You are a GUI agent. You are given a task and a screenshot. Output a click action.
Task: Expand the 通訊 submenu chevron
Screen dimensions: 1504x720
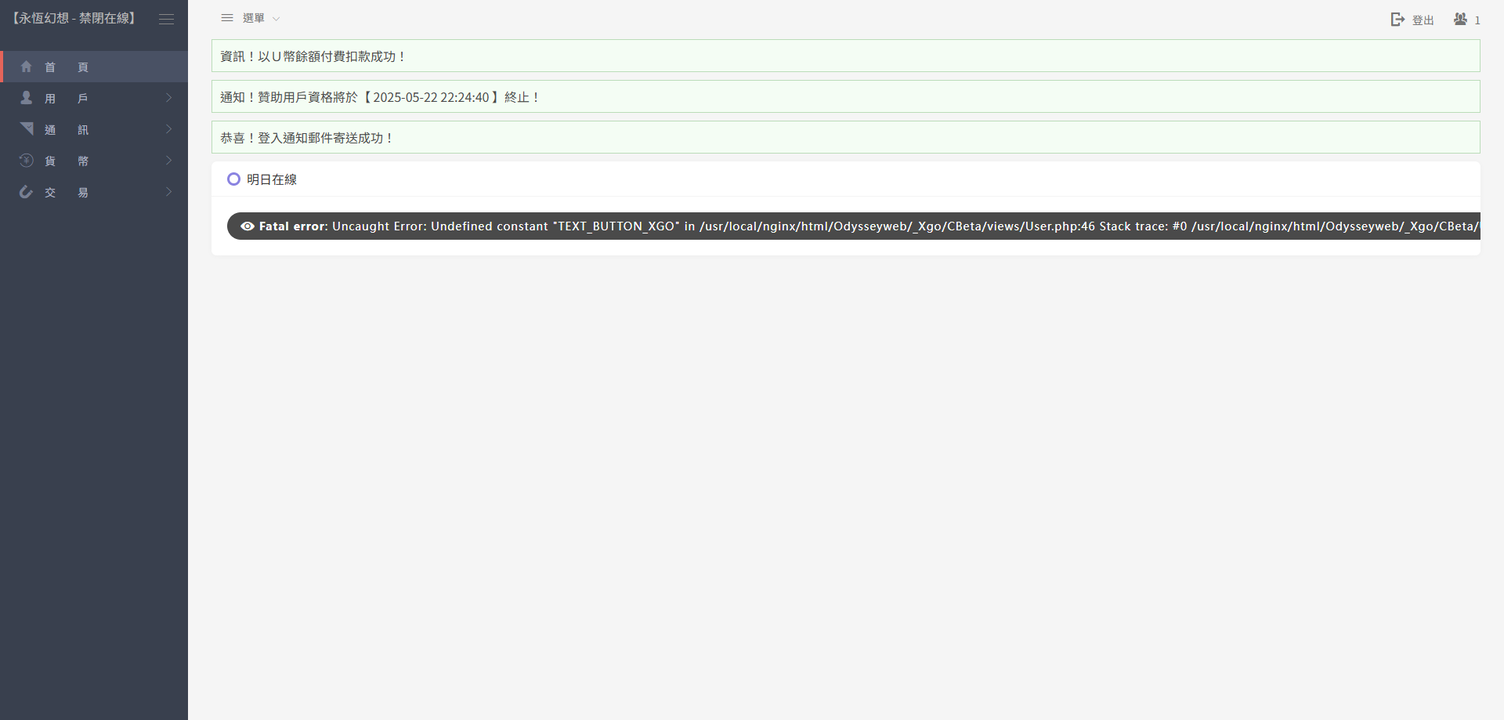[169, 129]
